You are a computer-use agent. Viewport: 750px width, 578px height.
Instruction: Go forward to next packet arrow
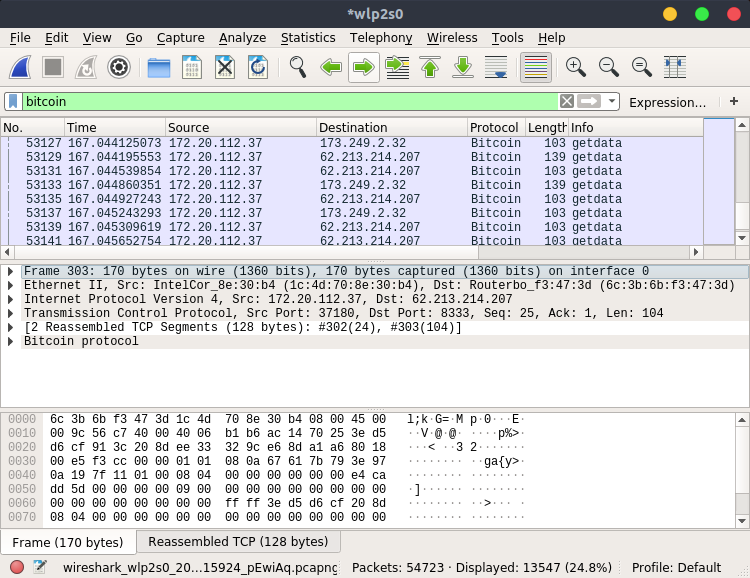pos(364,67)
